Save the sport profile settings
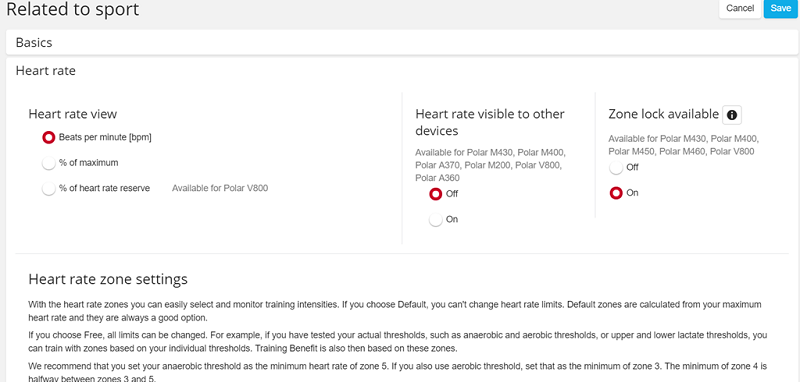 781,8
